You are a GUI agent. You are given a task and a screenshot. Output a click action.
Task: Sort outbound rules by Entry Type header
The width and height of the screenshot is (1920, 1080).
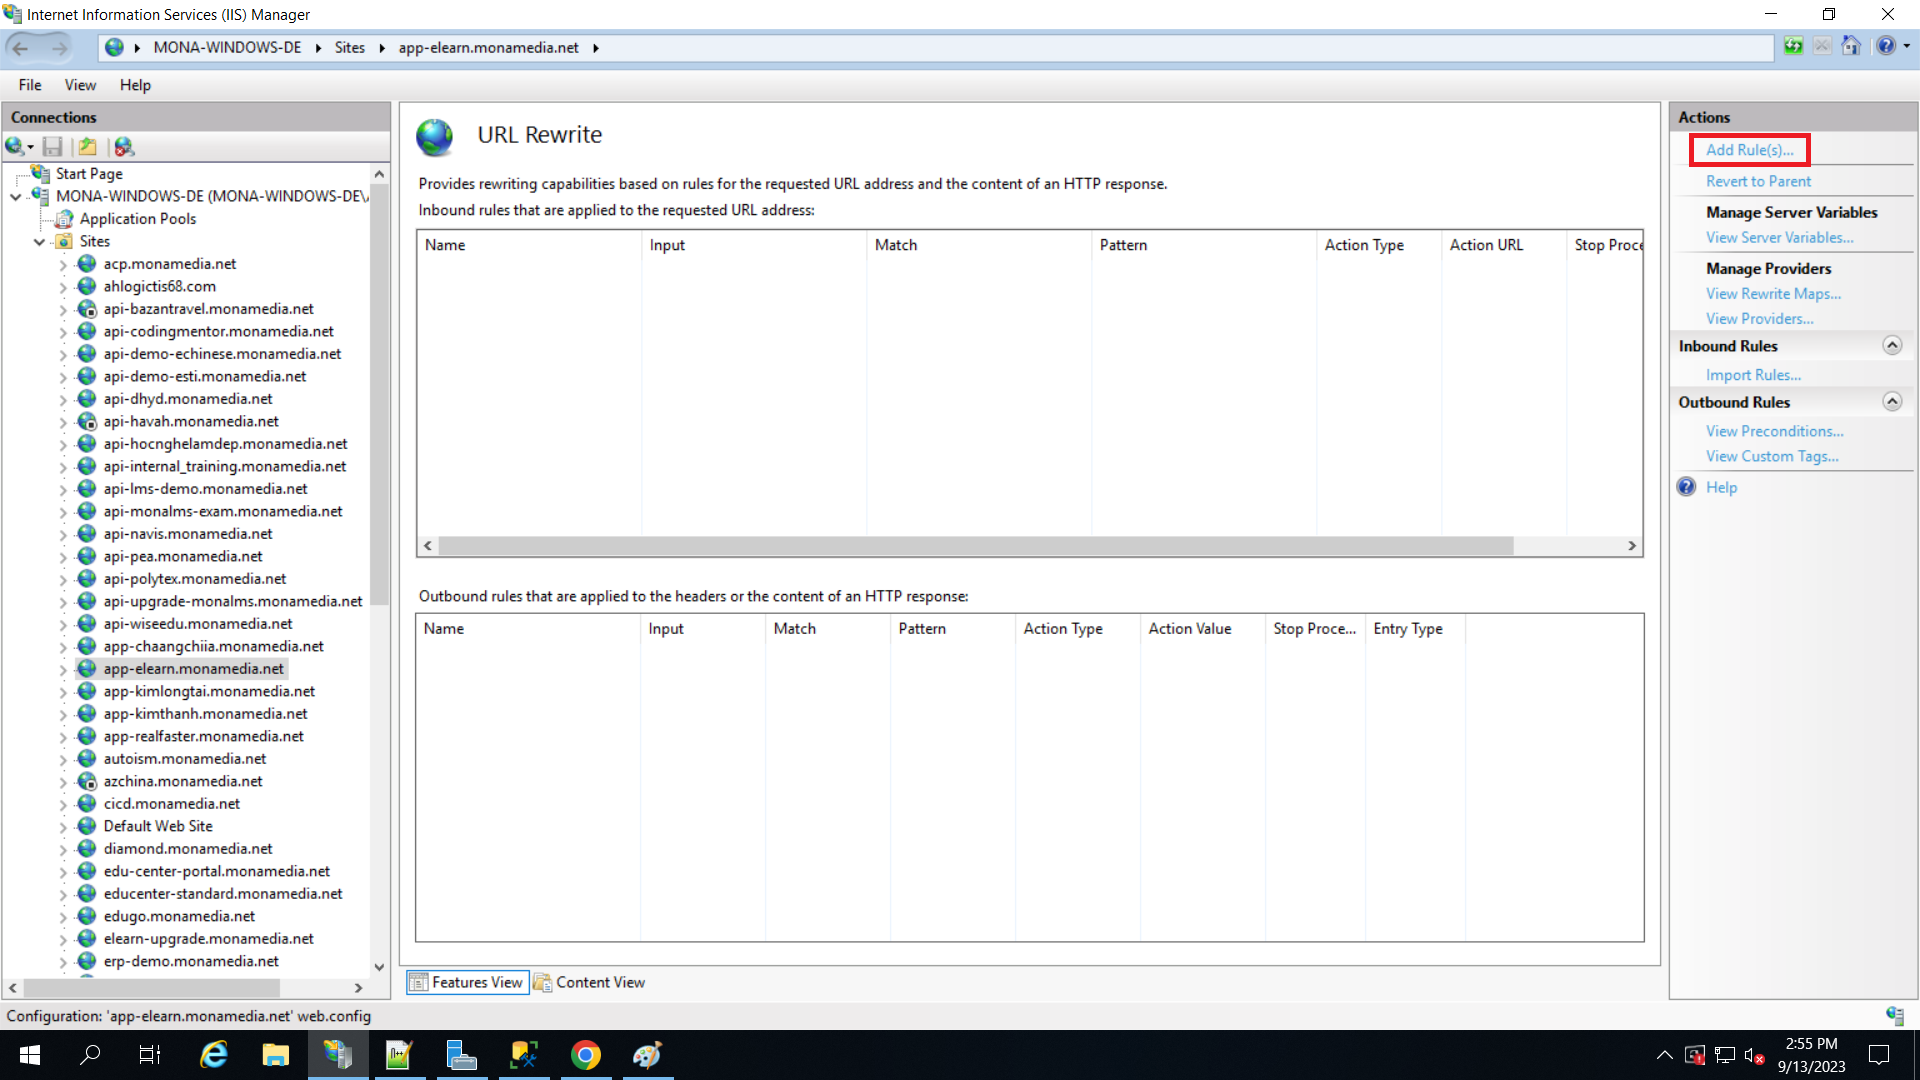pos(1414,629)
